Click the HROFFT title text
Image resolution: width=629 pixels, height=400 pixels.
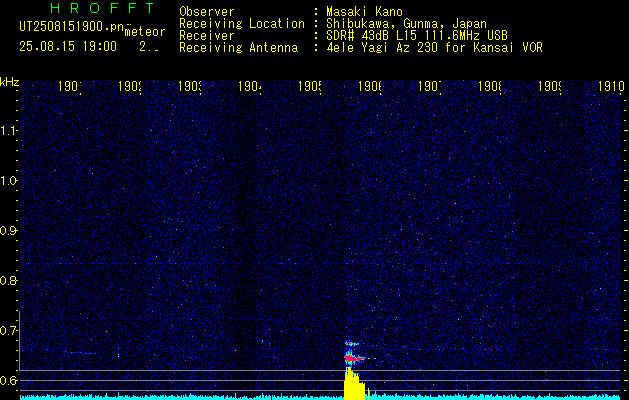tap(102, 8)
